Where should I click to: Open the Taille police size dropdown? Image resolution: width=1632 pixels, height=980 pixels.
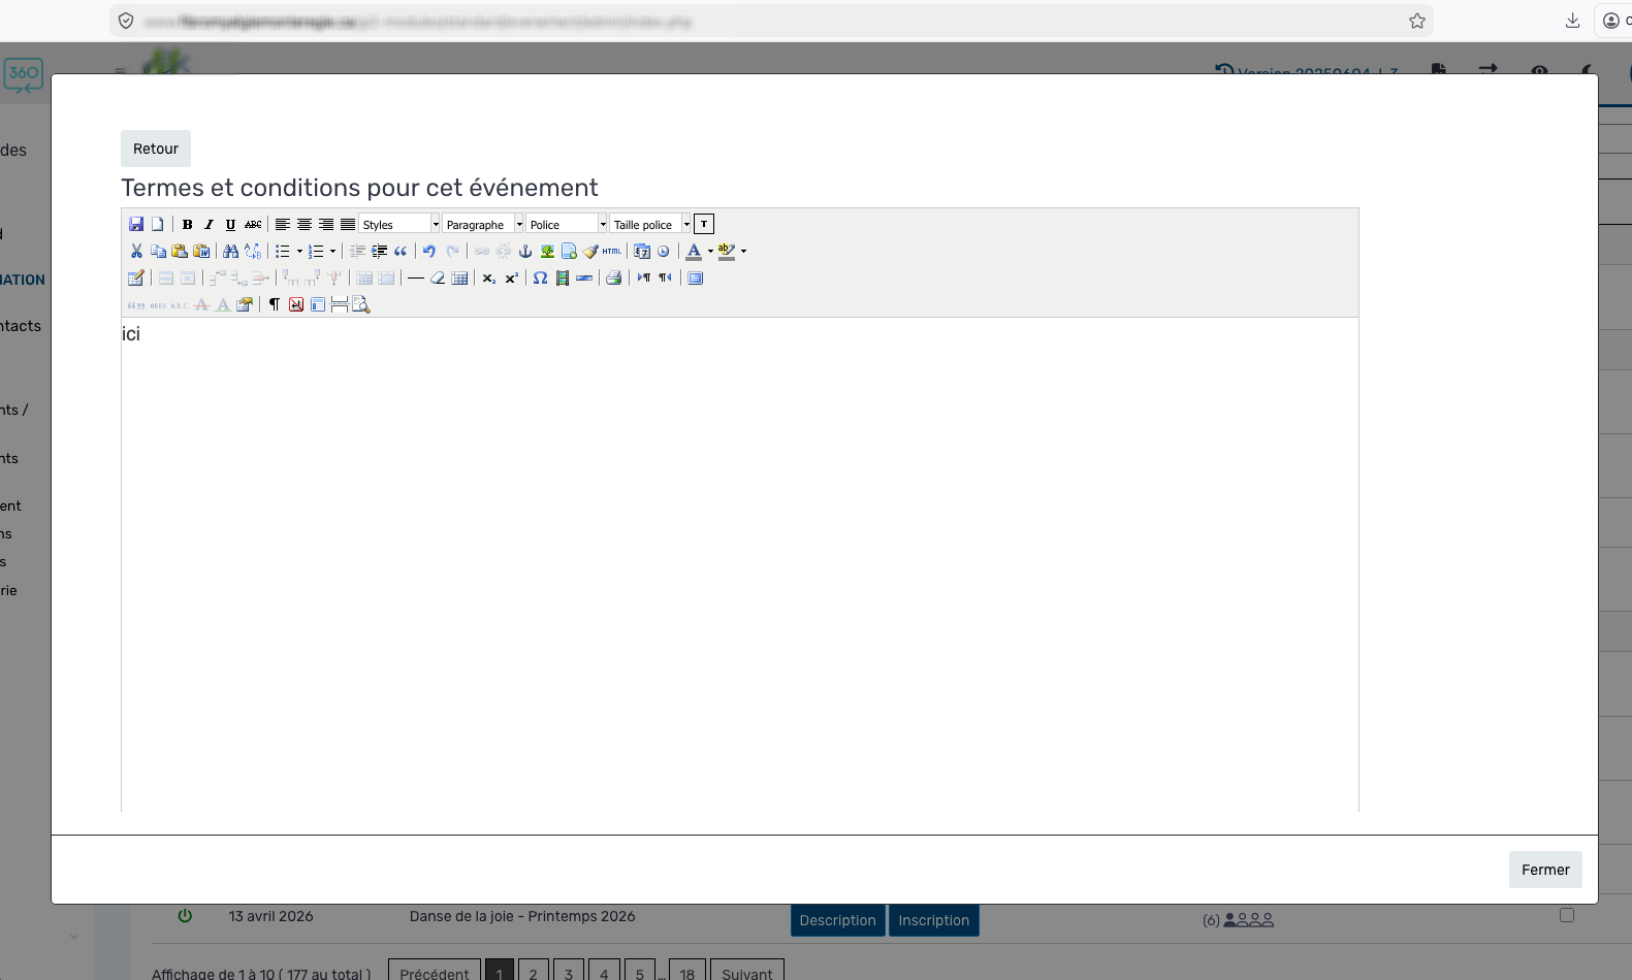(x=651, y=224)
